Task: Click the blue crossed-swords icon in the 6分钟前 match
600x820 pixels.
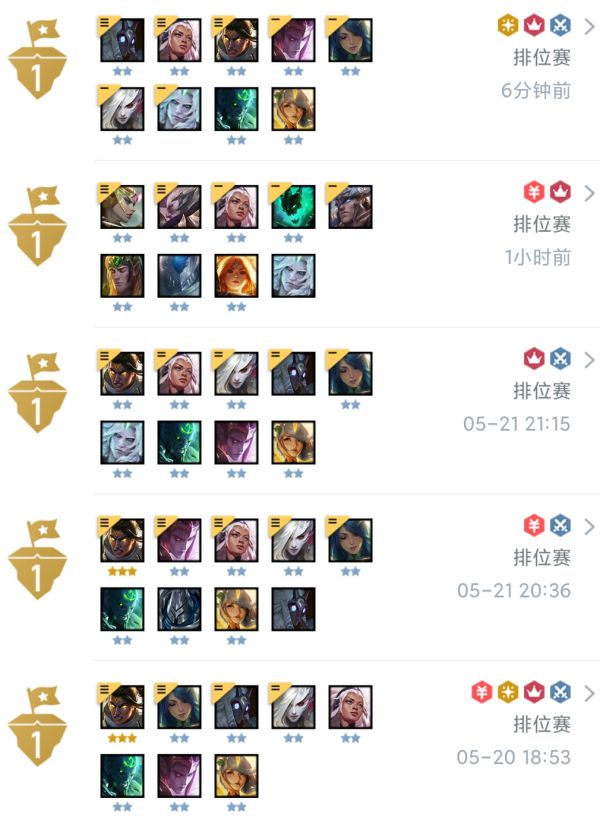Action: pos(560,25)
